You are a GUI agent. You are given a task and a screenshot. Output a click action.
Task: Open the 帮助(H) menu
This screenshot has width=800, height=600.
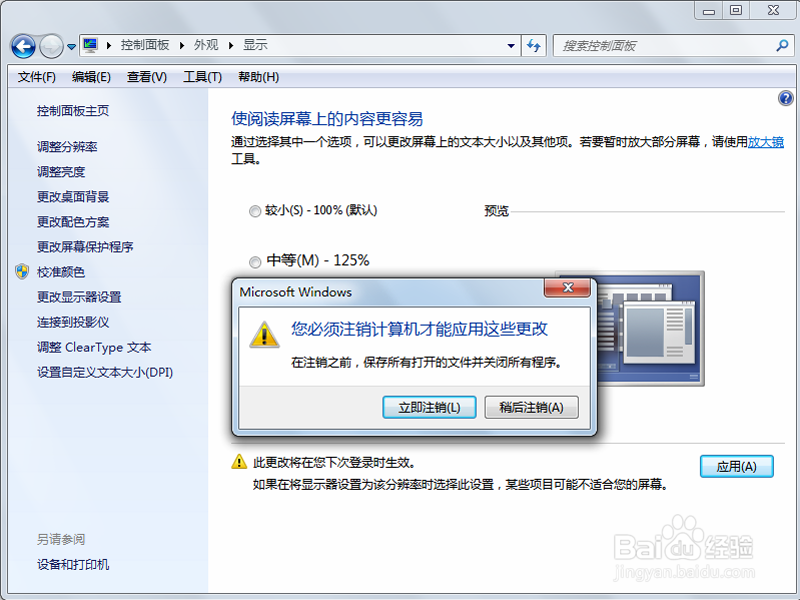click(x=259, y=77)
